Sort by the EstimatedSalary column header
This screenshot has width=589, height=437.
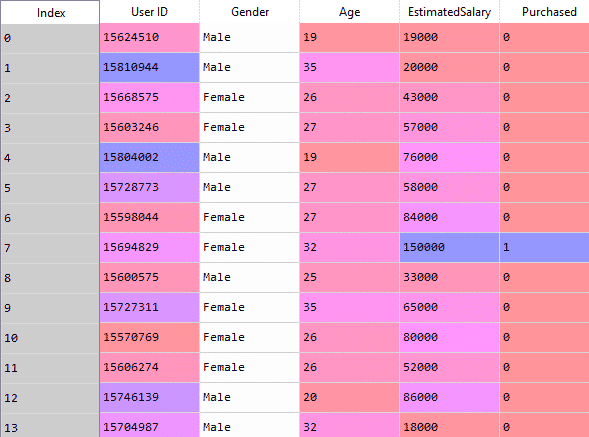449,12
